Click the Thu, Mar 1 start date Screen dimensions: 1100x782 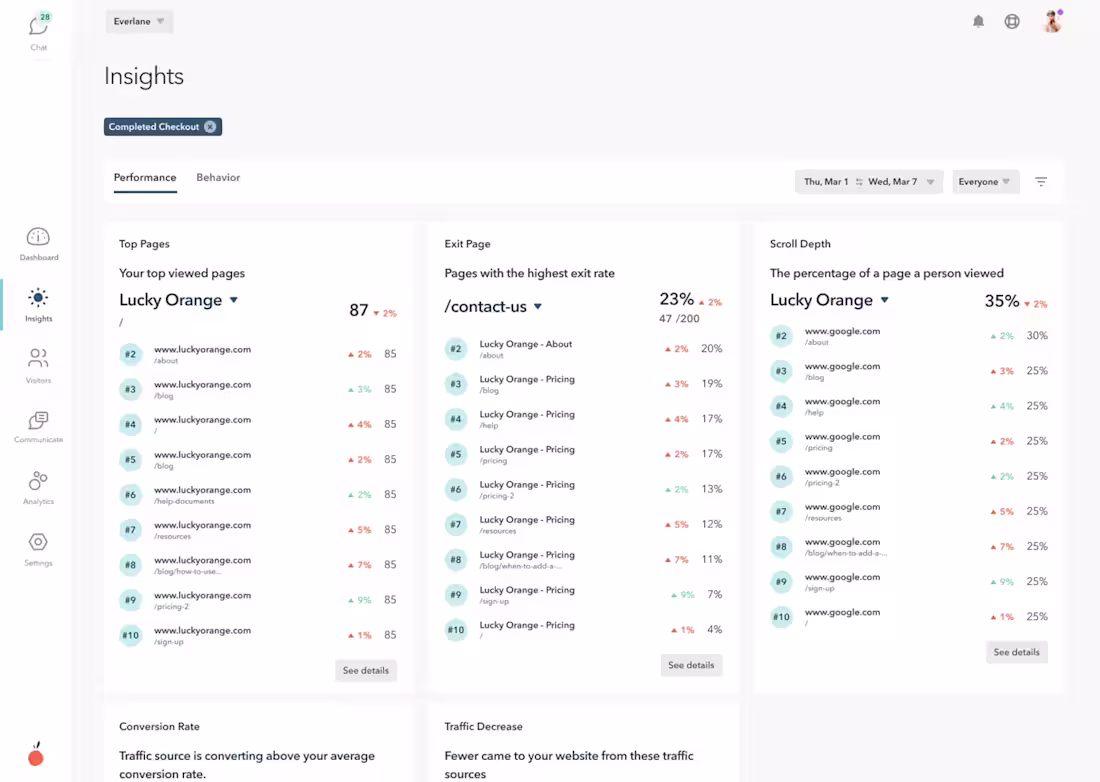(x=826, y=182)
